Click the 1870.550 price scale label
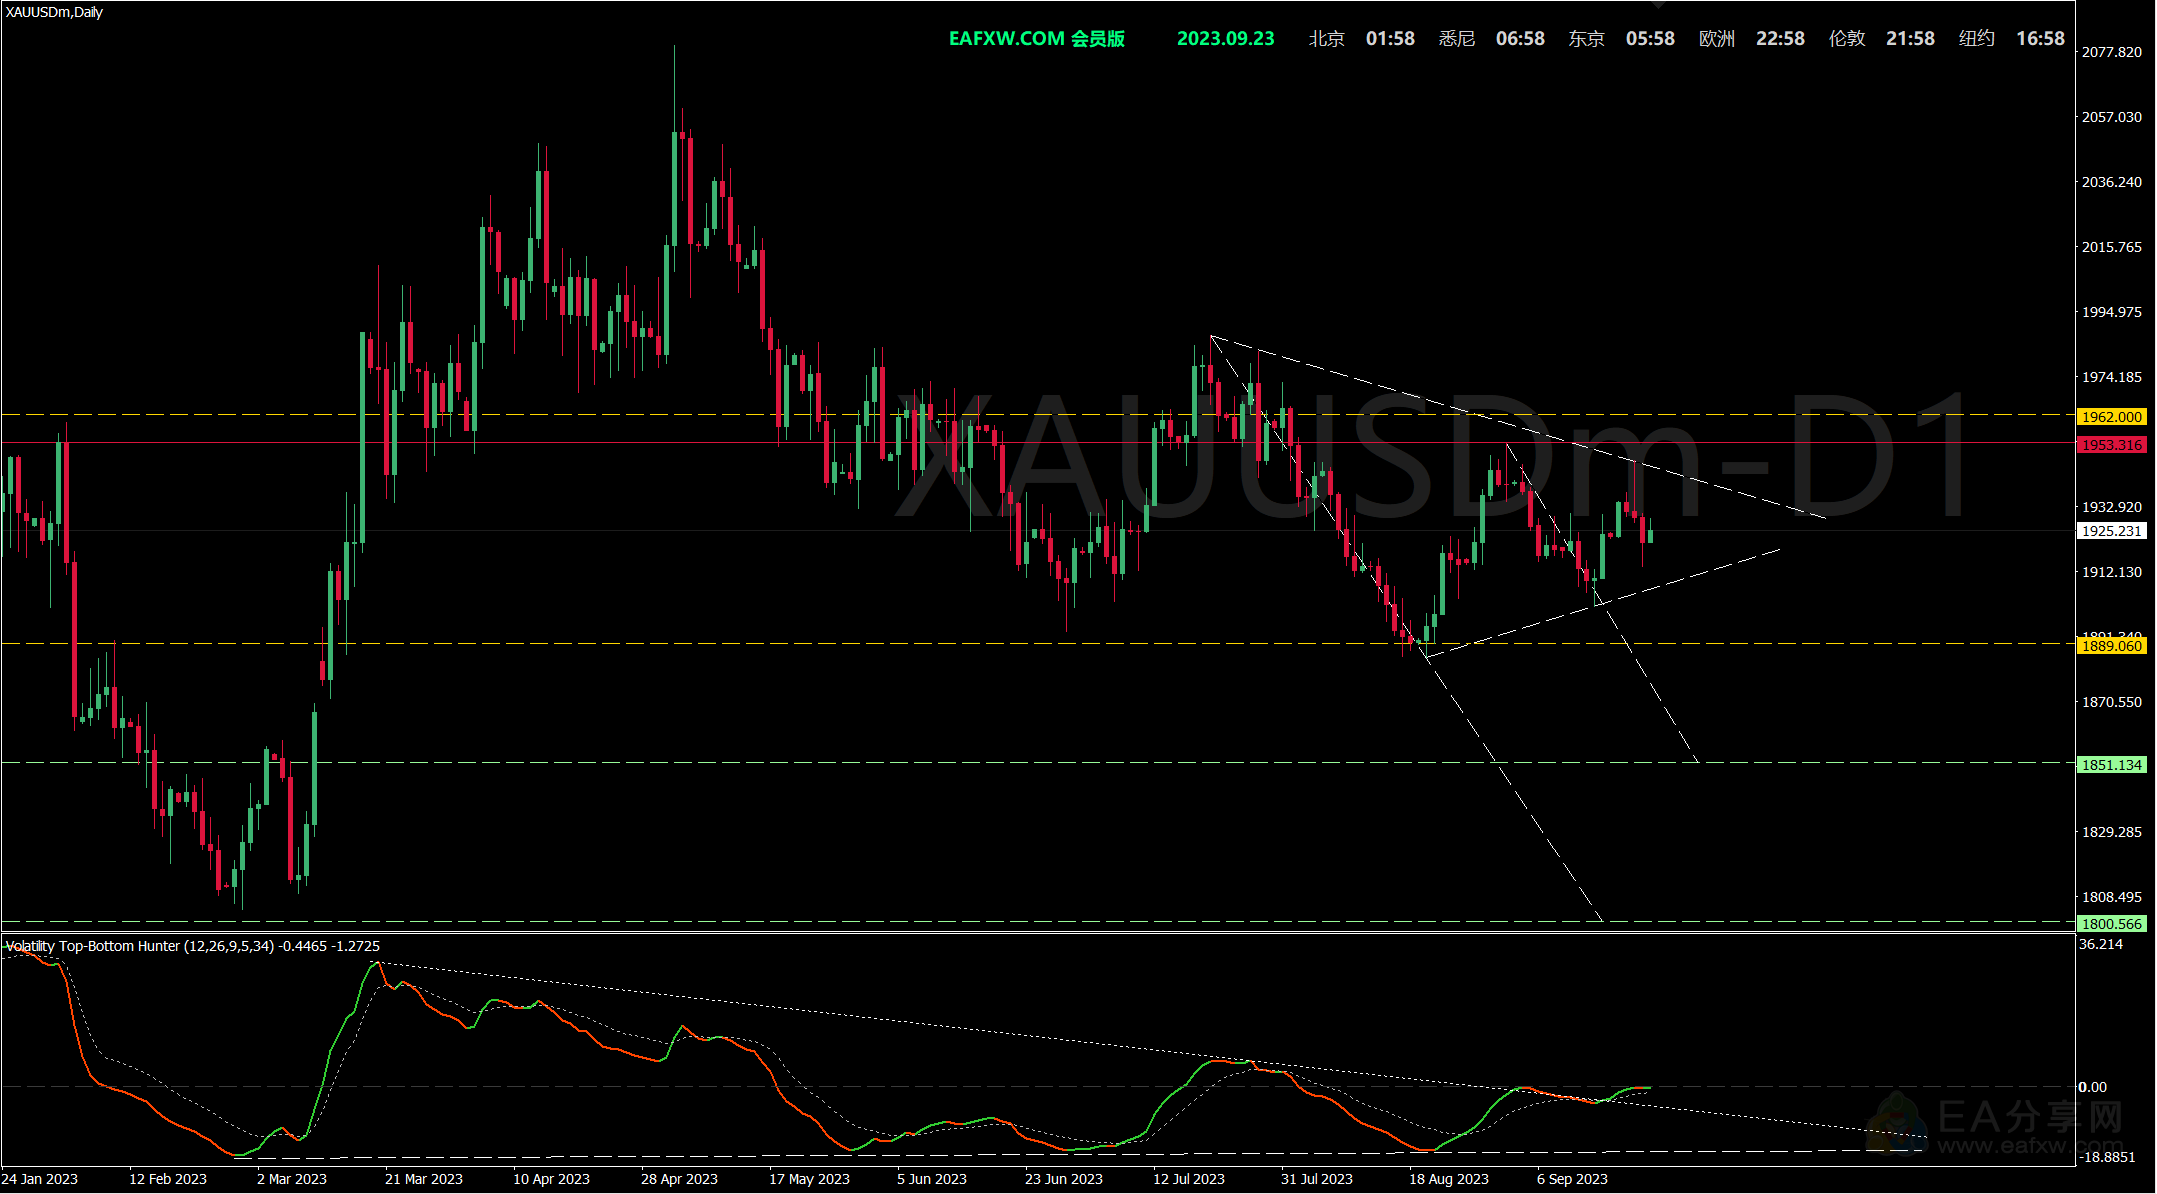Viewport: 2157px width, 1194px height. click(2112, 702)
